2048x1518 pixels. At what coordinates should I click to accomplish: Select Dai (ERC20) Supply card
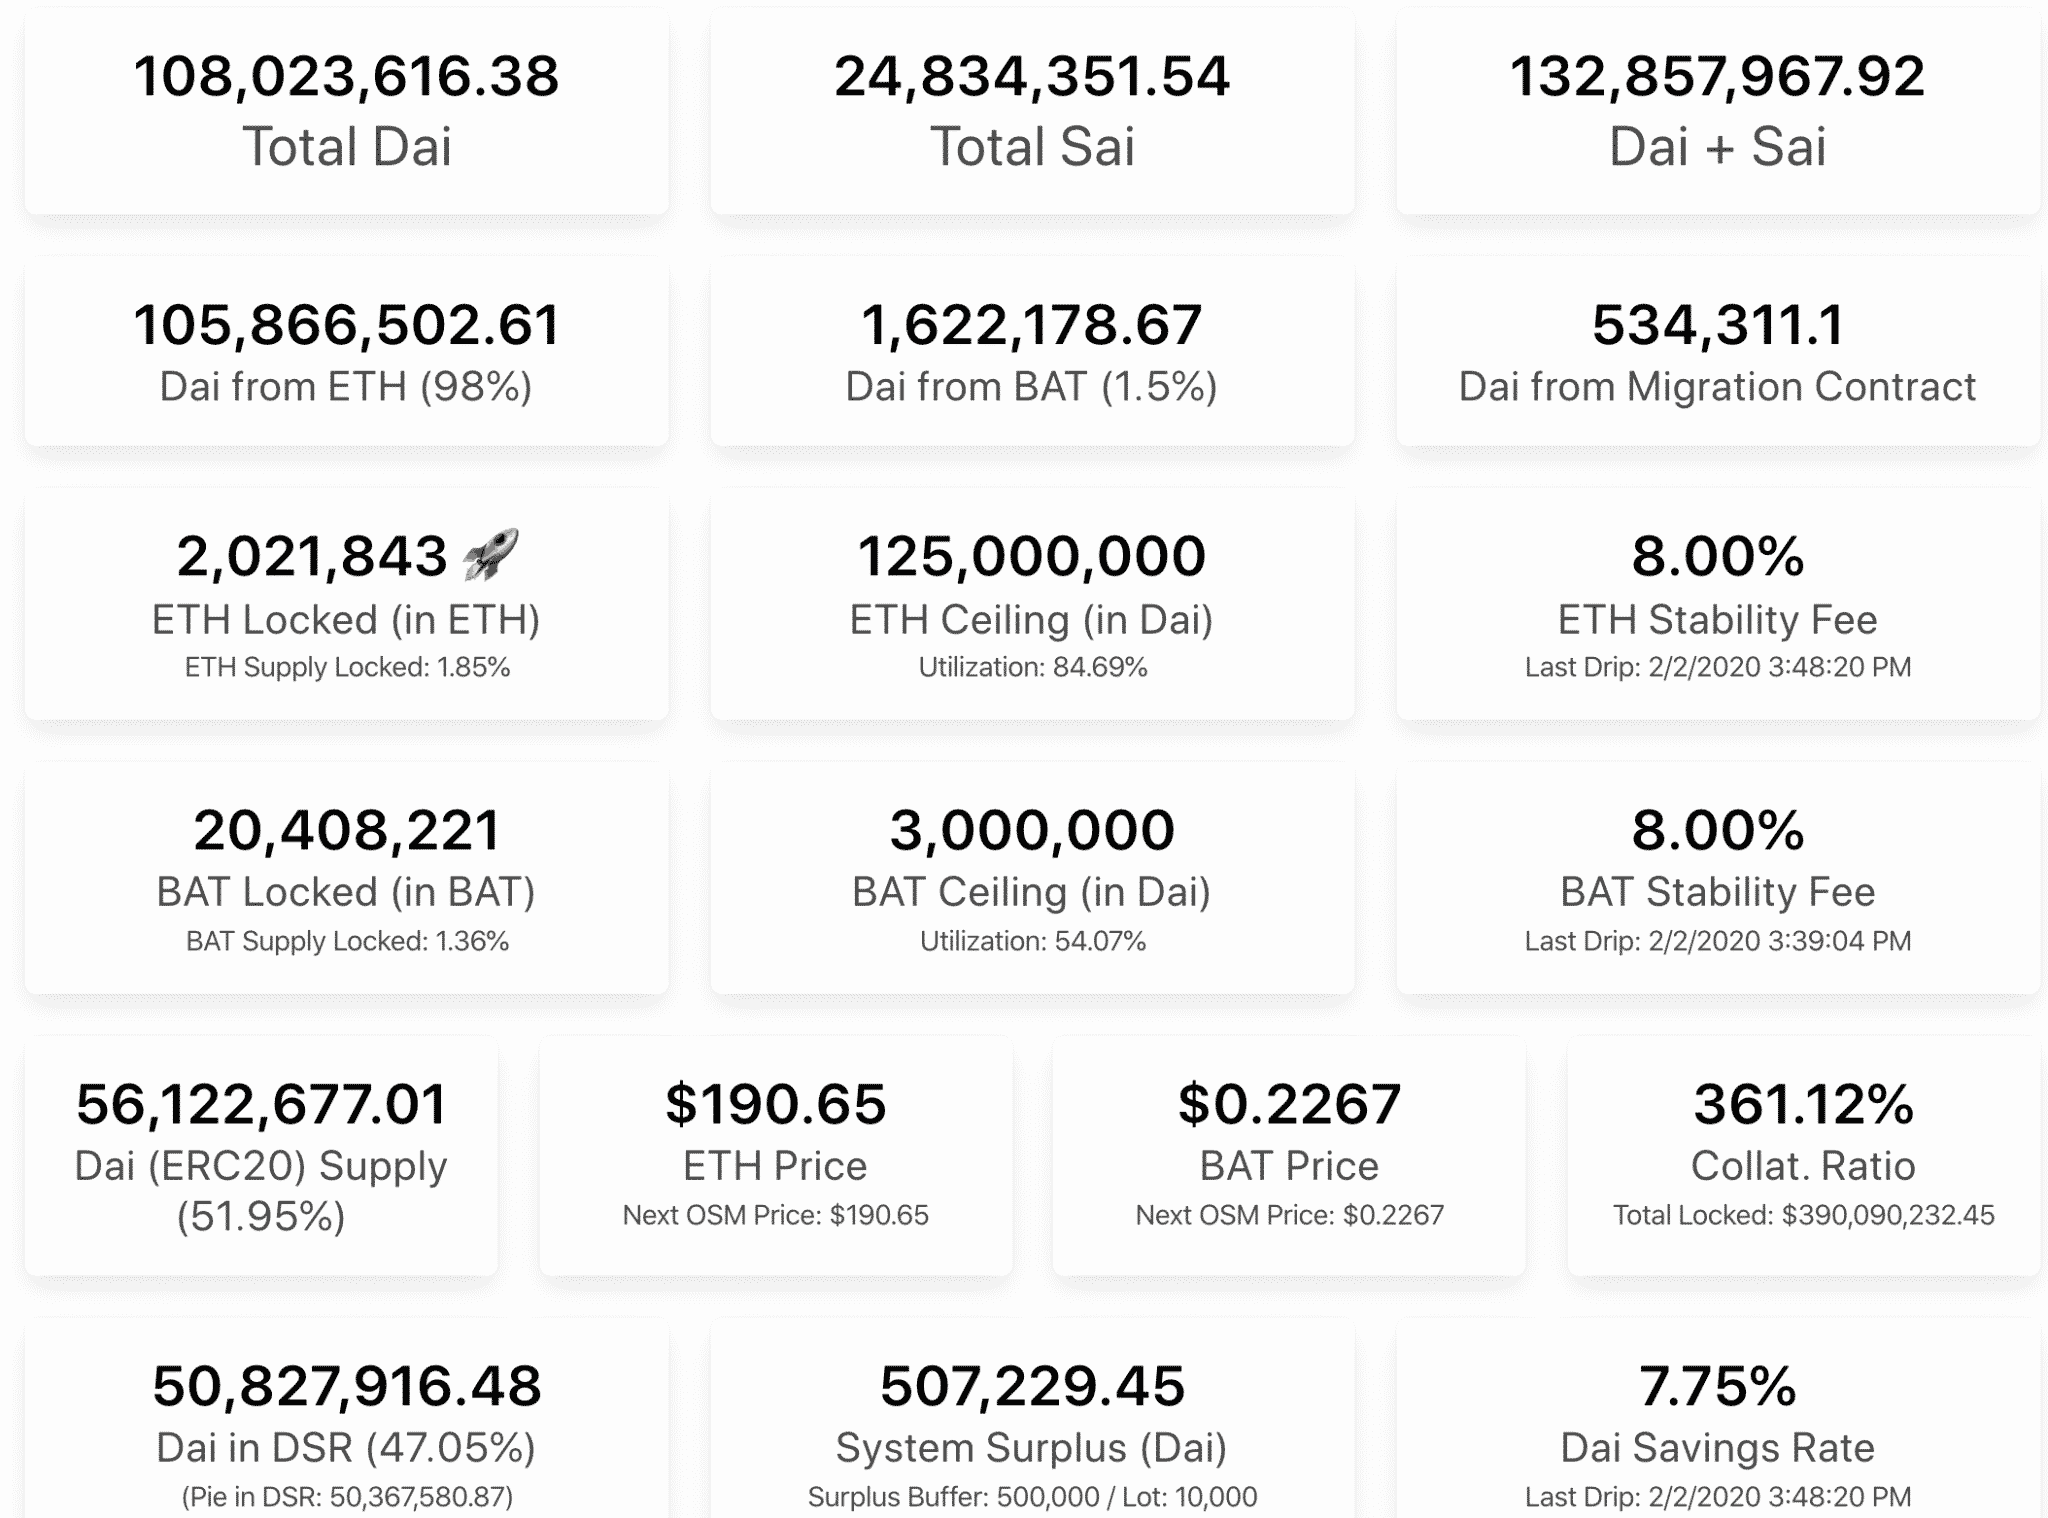coord(261,1156)
